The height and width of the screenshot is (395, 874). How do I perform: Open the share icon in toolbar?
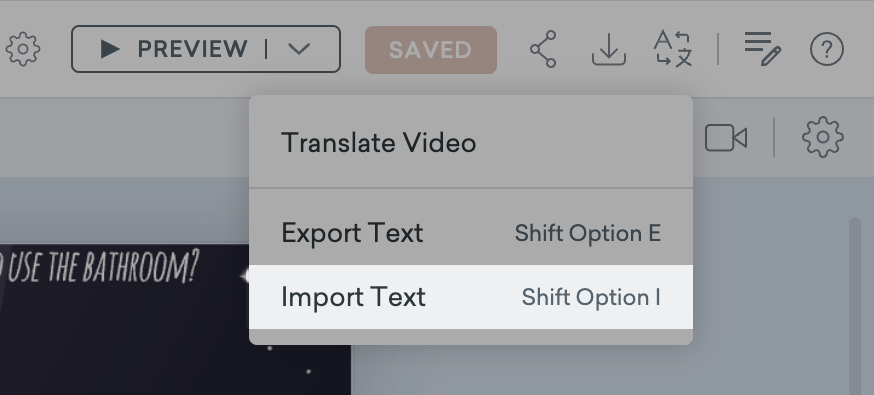pos(543,49)
